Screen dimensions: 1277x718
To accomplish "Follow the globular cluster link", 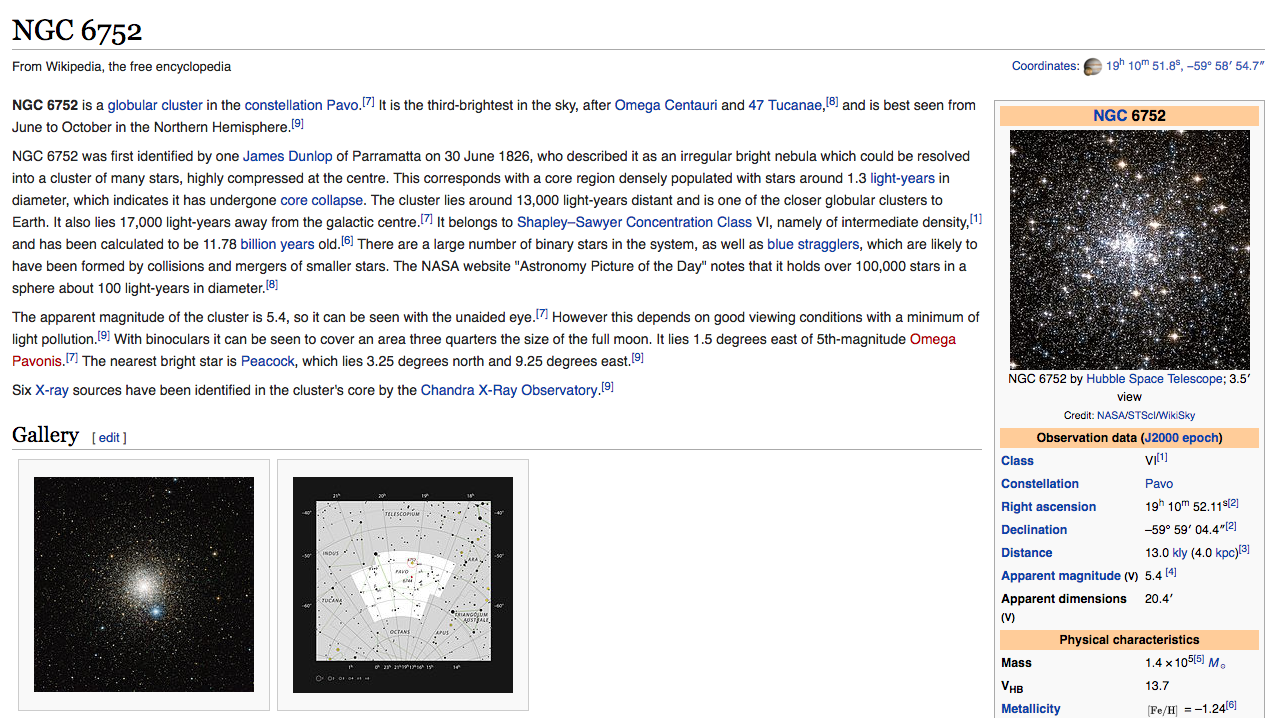I will (155, 105).
